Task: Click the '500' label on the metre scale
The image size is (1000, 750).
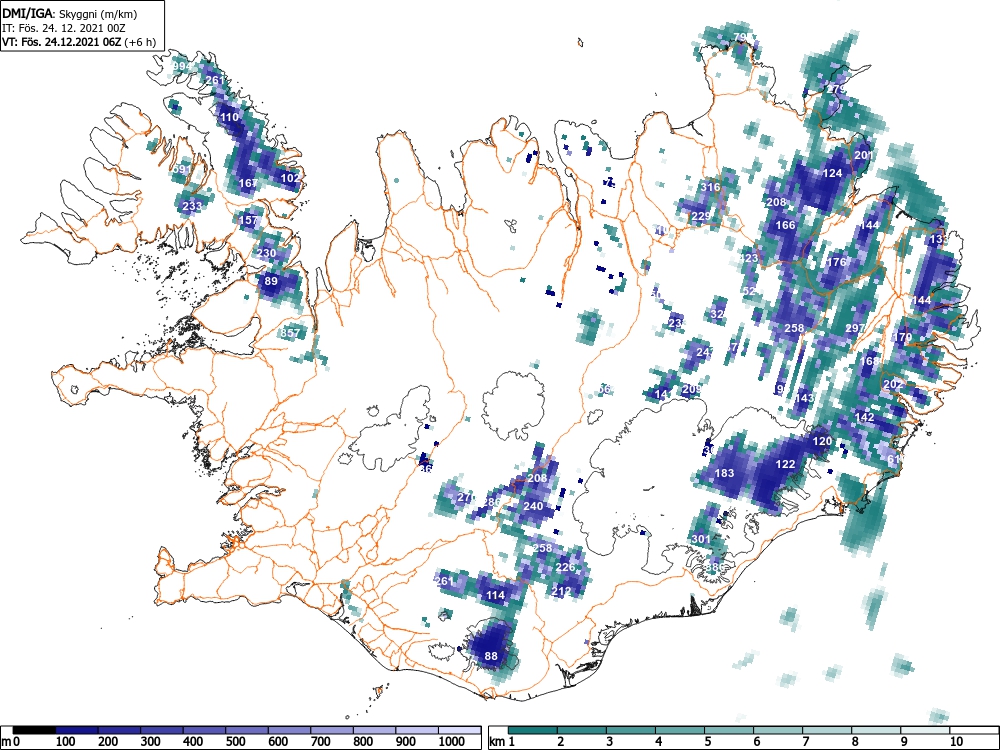Action: click(235, 742)
